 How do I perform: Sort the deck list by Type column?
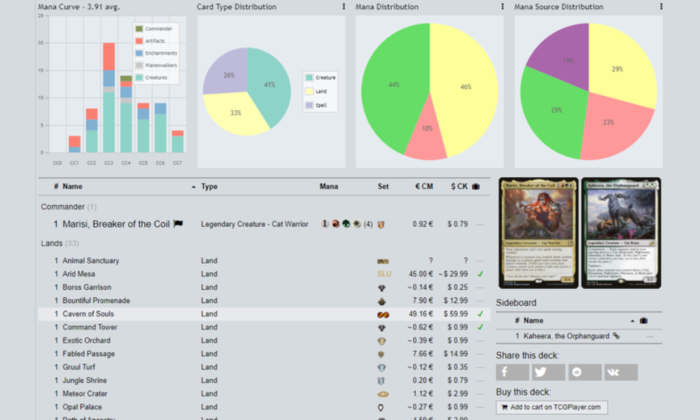(210, 186)
